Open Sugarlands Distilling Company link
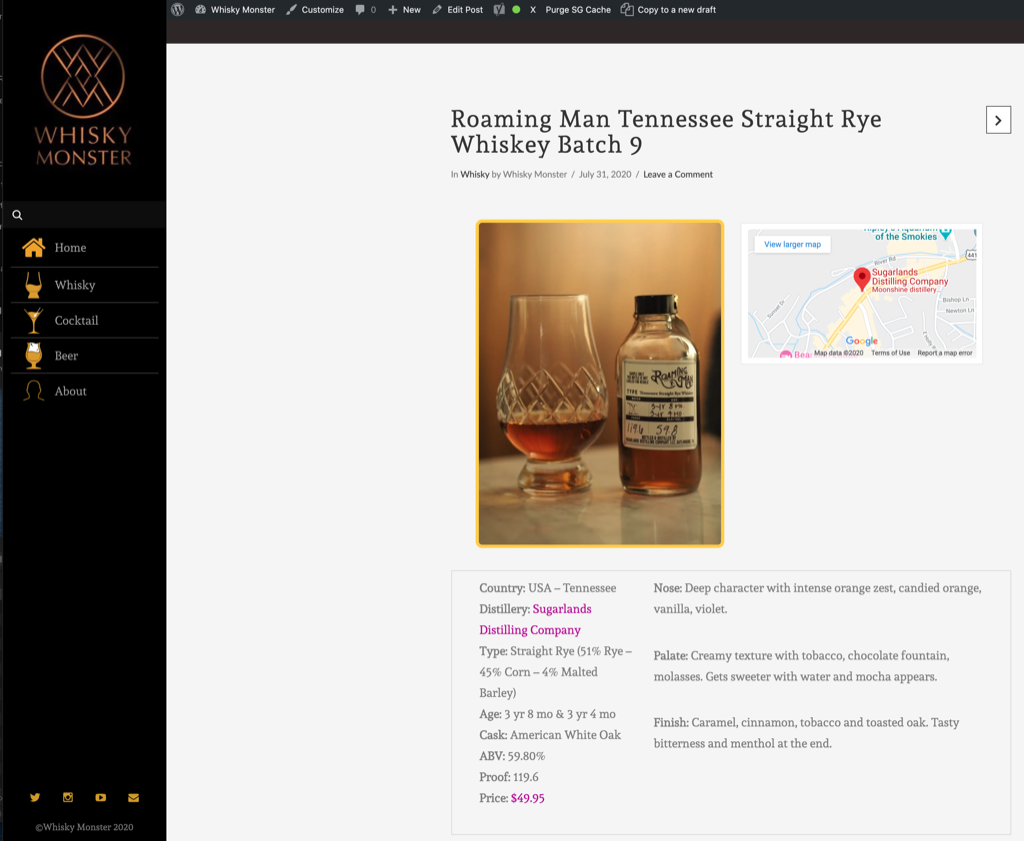 coord(536,619)
